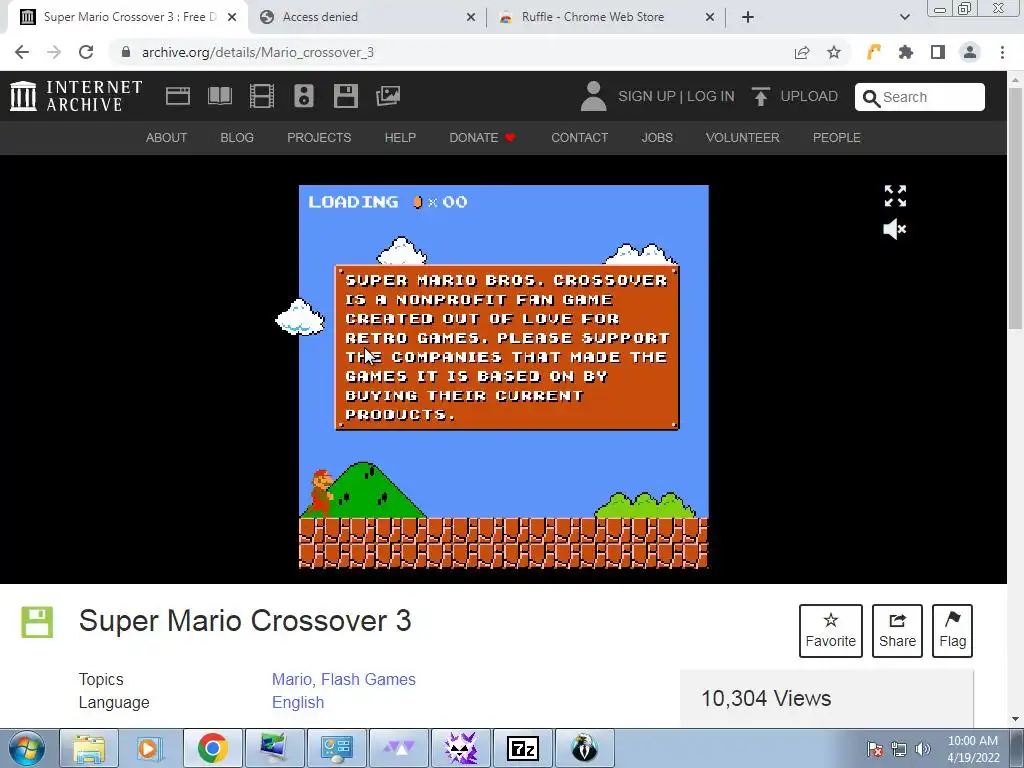
Task: Bookmark this page with the star icon
Action: point(834,52)
